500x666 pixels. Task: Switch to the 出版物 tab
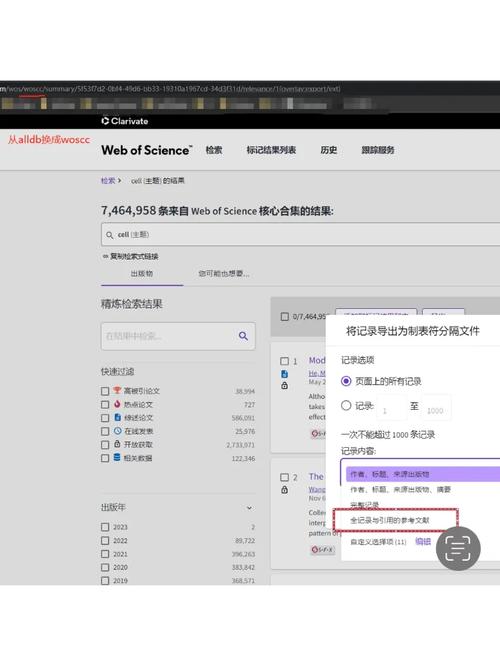[x=142, y=274]
